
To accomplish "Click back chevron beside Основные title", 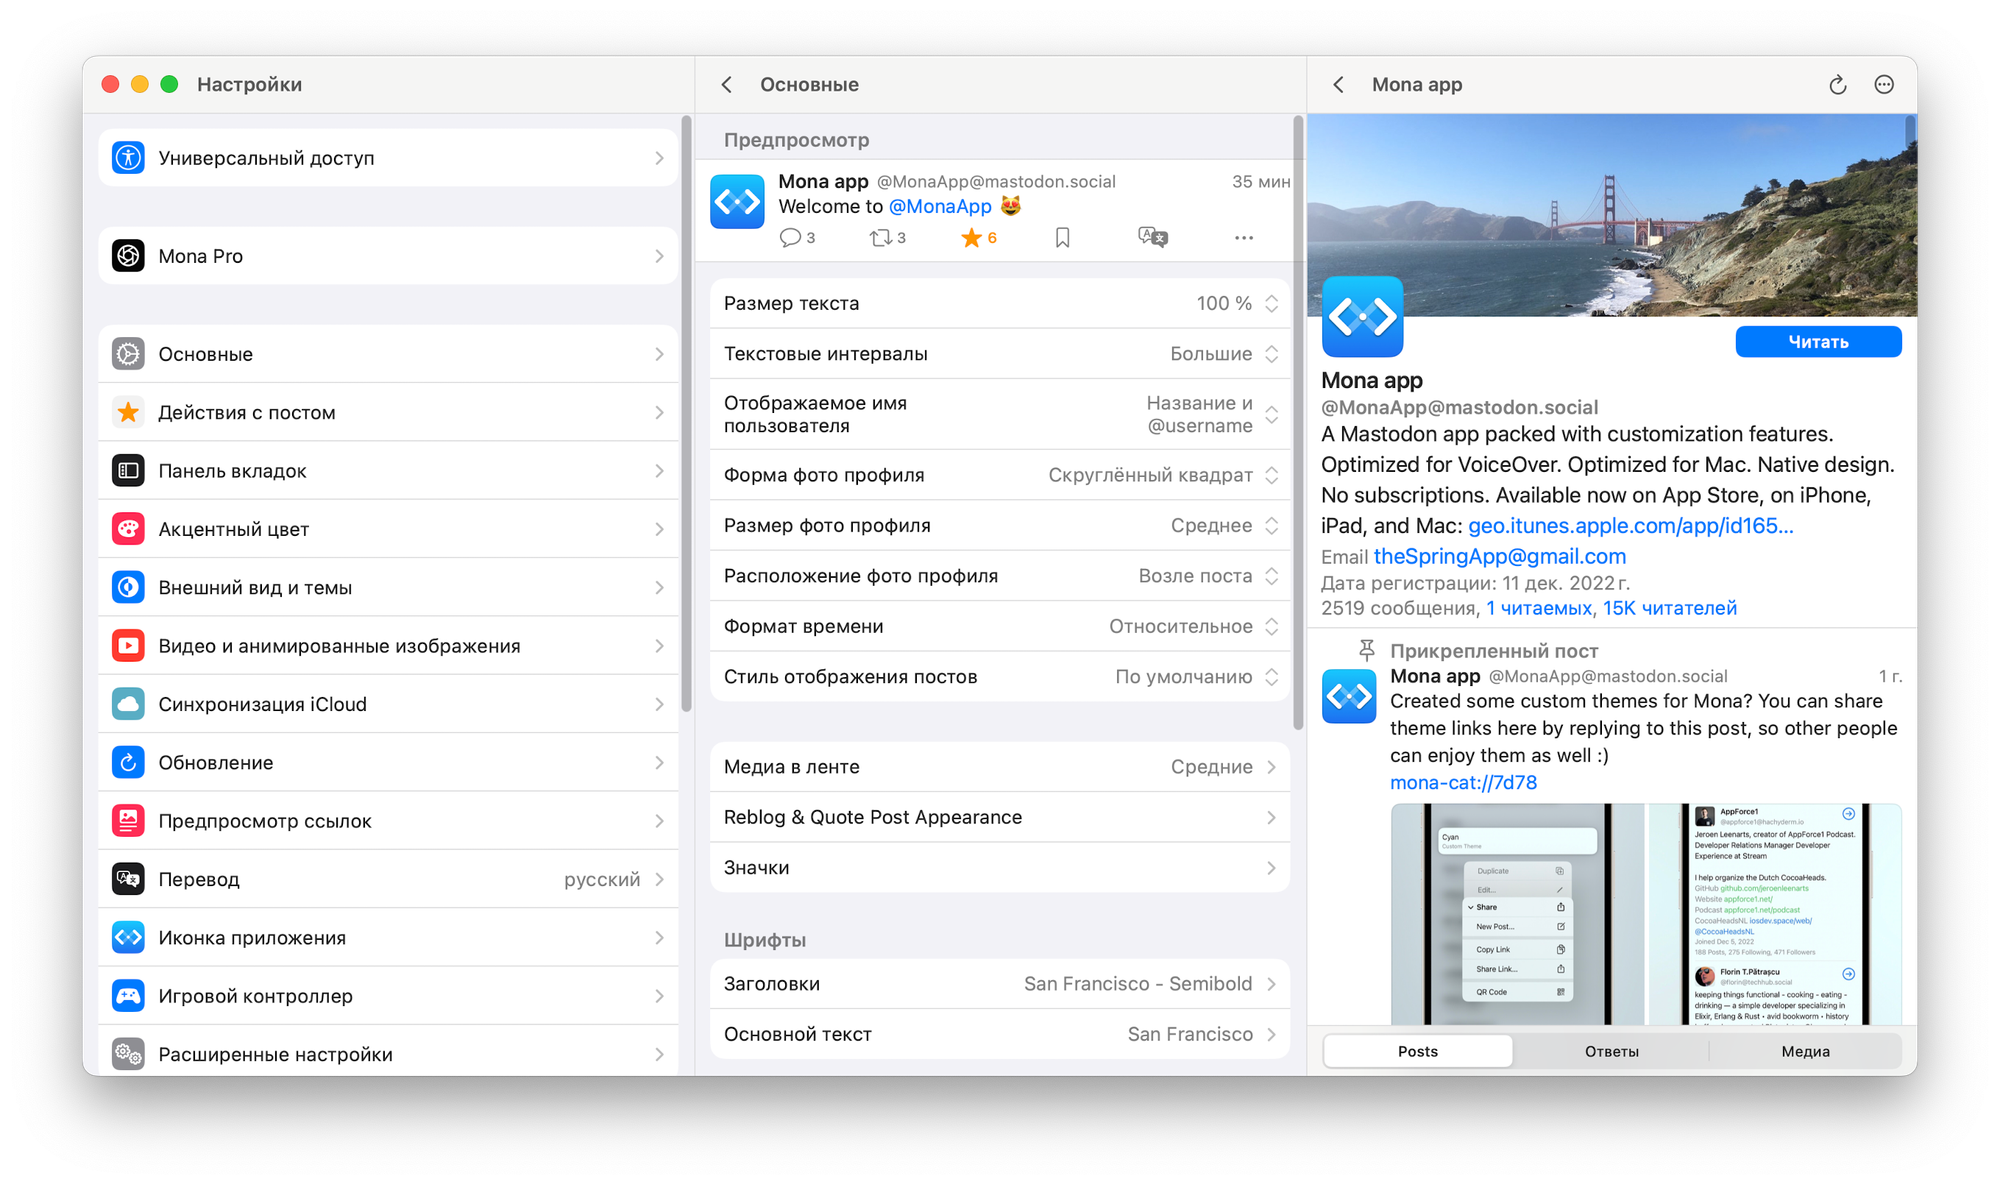I will 727,85.
